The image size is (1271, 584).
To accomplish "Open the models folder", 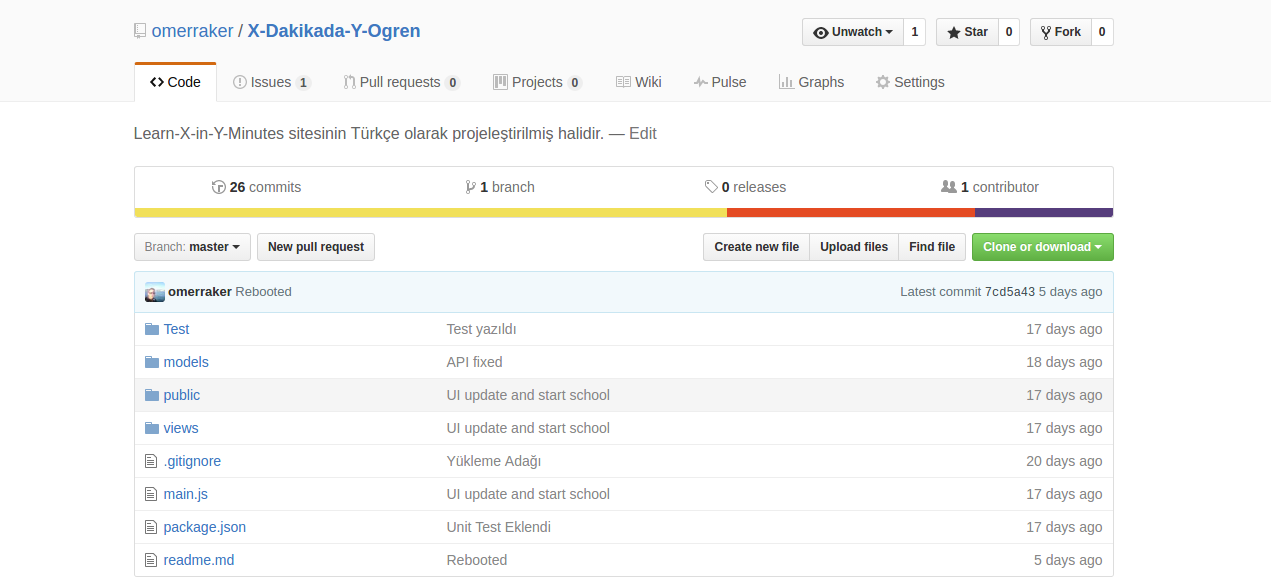I will [x=186, y=362].
